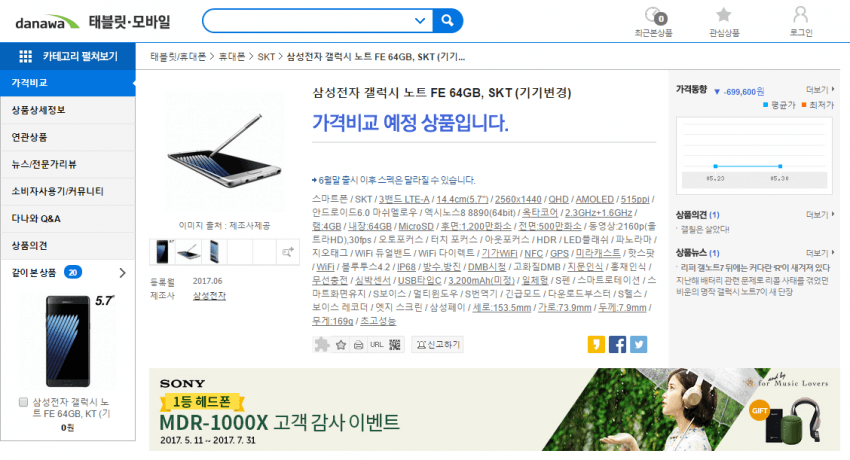Check the Galaxy Note FE KT product checkbox
The height and width of the screenshot is (460, 850).
23,402
